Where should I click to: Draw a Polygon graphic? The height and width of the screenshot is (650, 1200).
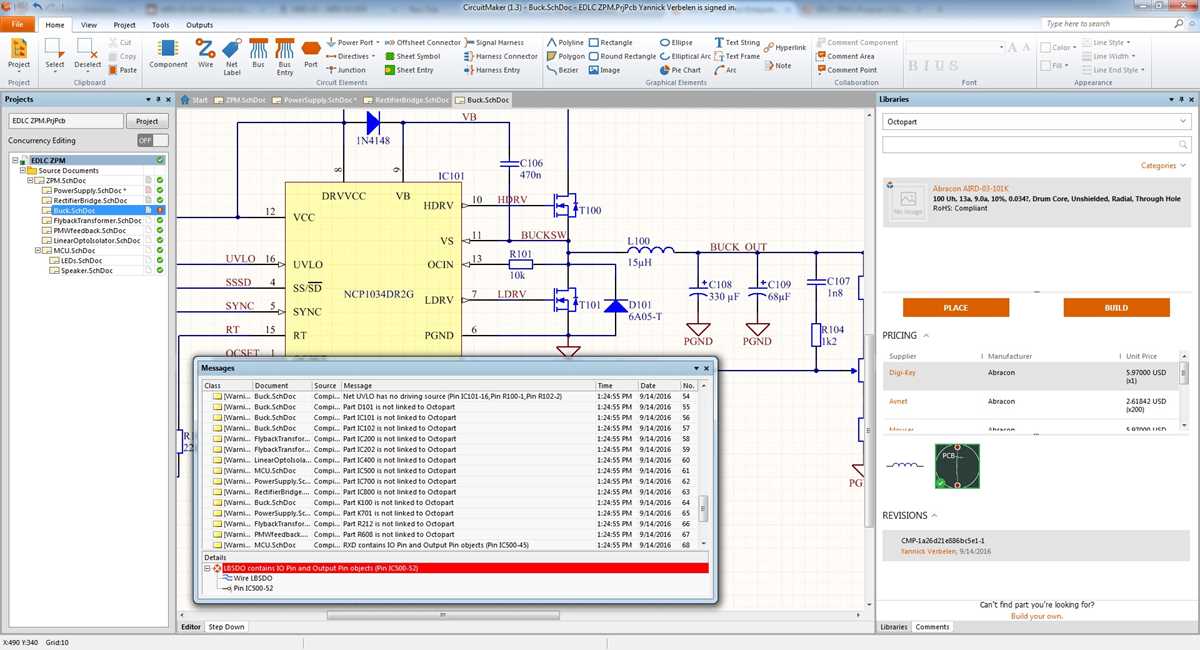(x=565, y=56)
